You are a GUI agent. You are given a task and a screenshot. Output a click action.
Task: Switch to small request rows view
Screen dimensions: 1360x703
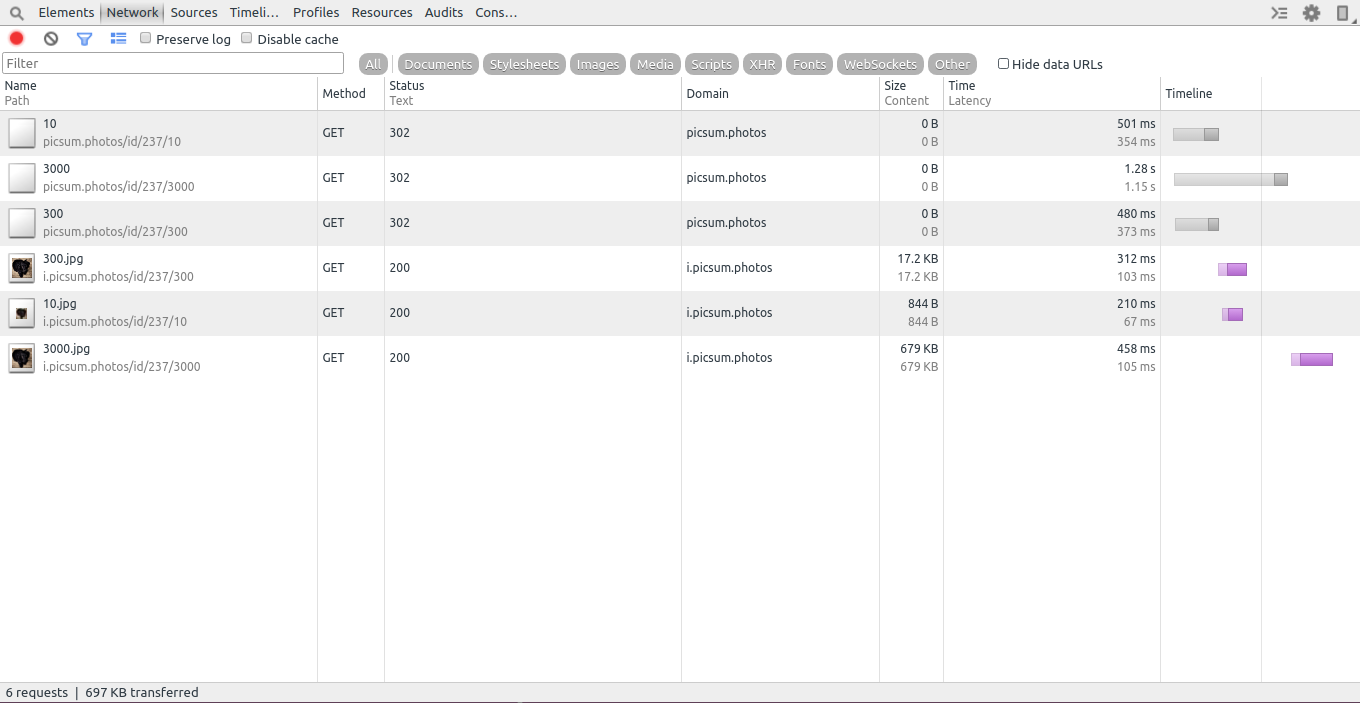coord(119,39)
